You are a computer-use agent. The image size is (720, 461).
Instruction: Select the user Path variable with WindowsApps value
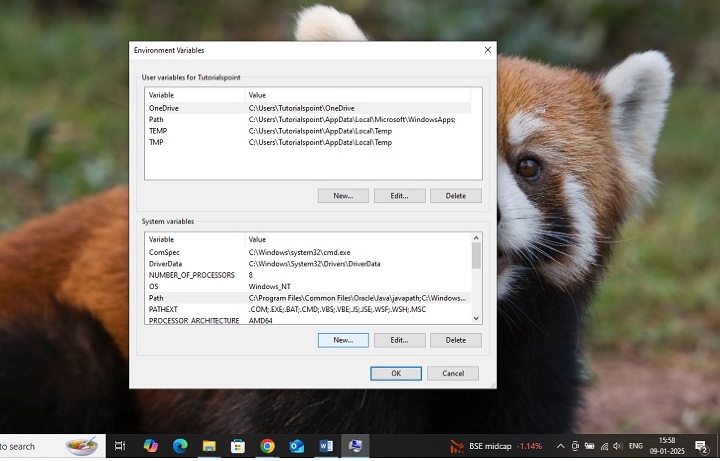(308, 119)
